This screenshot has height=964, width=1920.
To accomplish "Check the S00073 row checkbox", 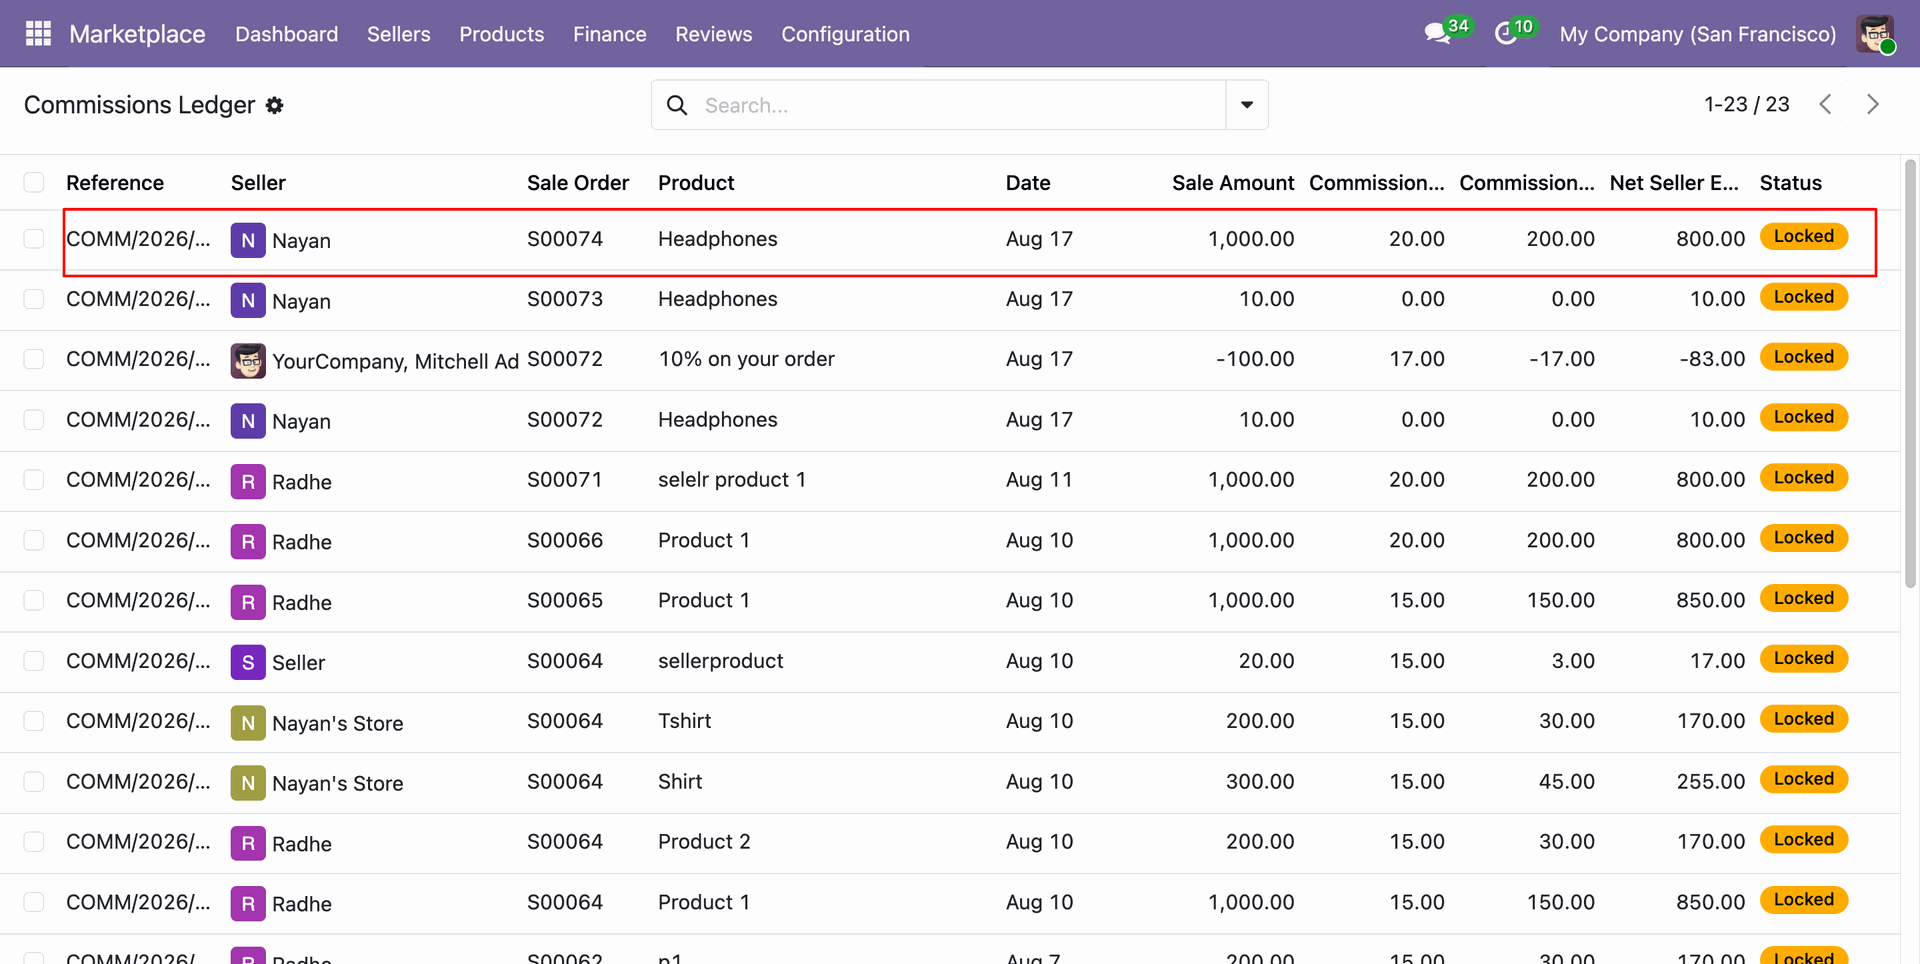I will [34, 299].
